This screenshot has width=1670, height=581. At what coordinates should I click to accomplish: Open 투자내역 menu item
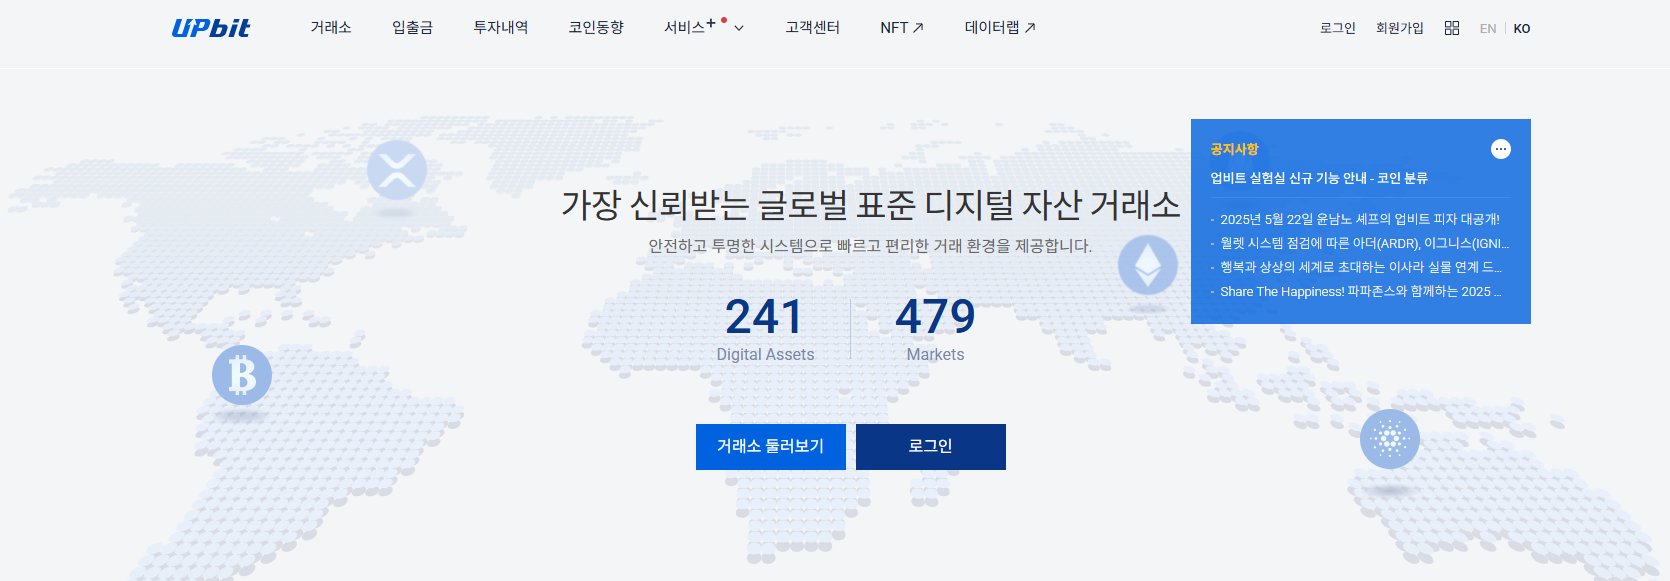coord(501,28)
